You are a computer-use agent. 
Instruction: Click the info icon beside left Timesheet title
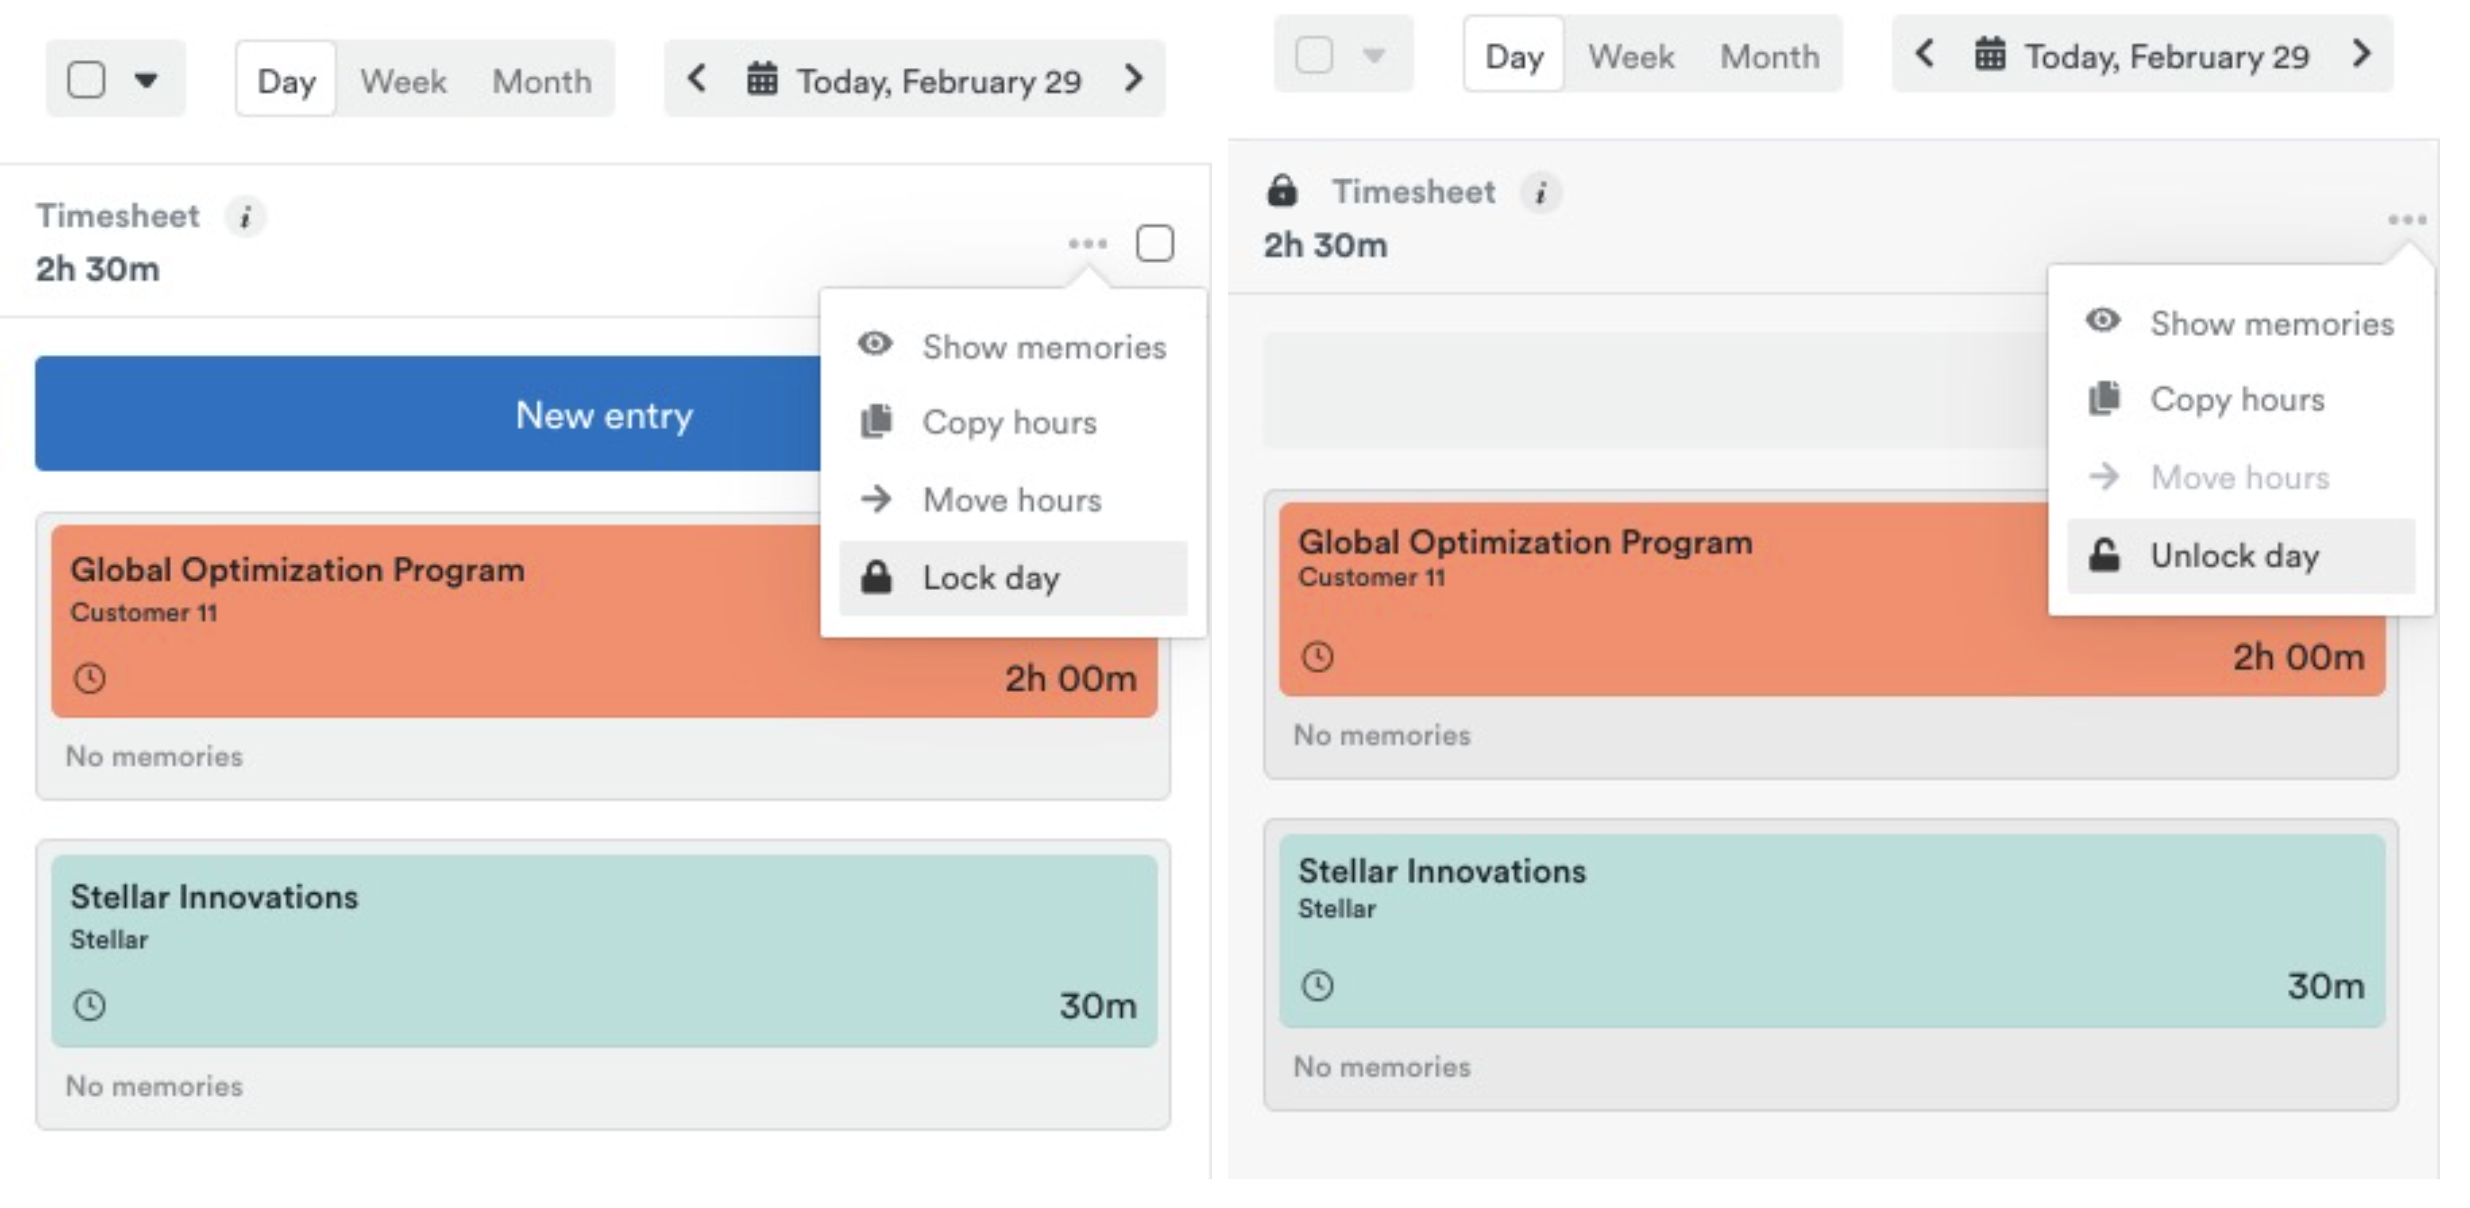pos(245,217)
